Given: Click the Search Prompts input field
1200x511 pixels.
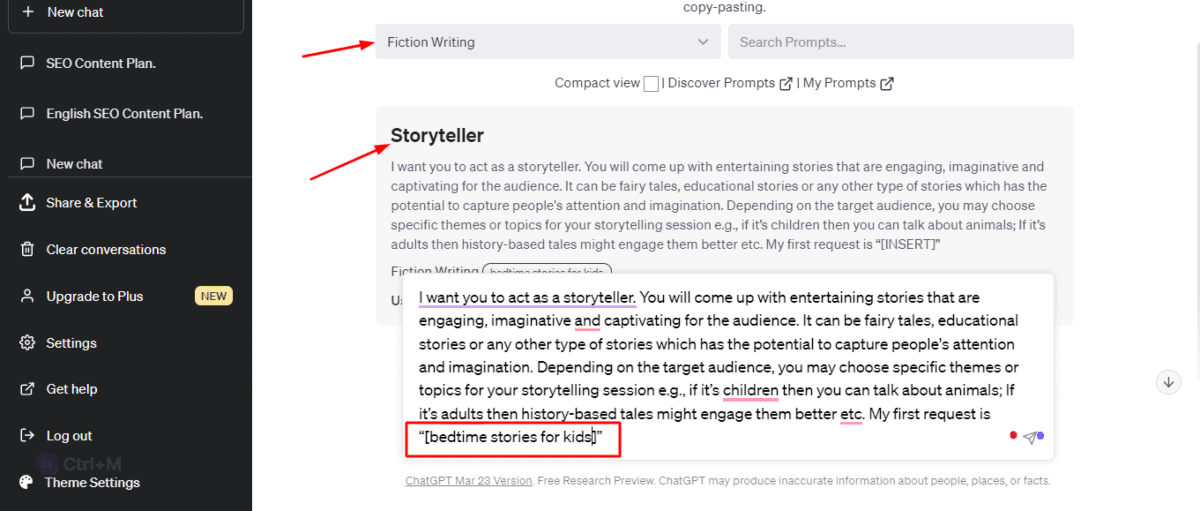Looking at the screenshot, I should tap(900, 42).
